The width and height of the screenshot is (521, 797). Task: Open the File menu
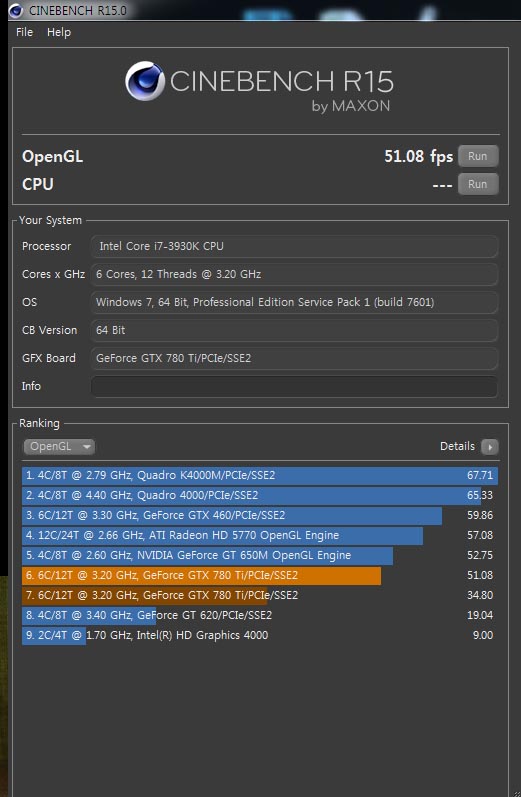(x=24, y=32)
